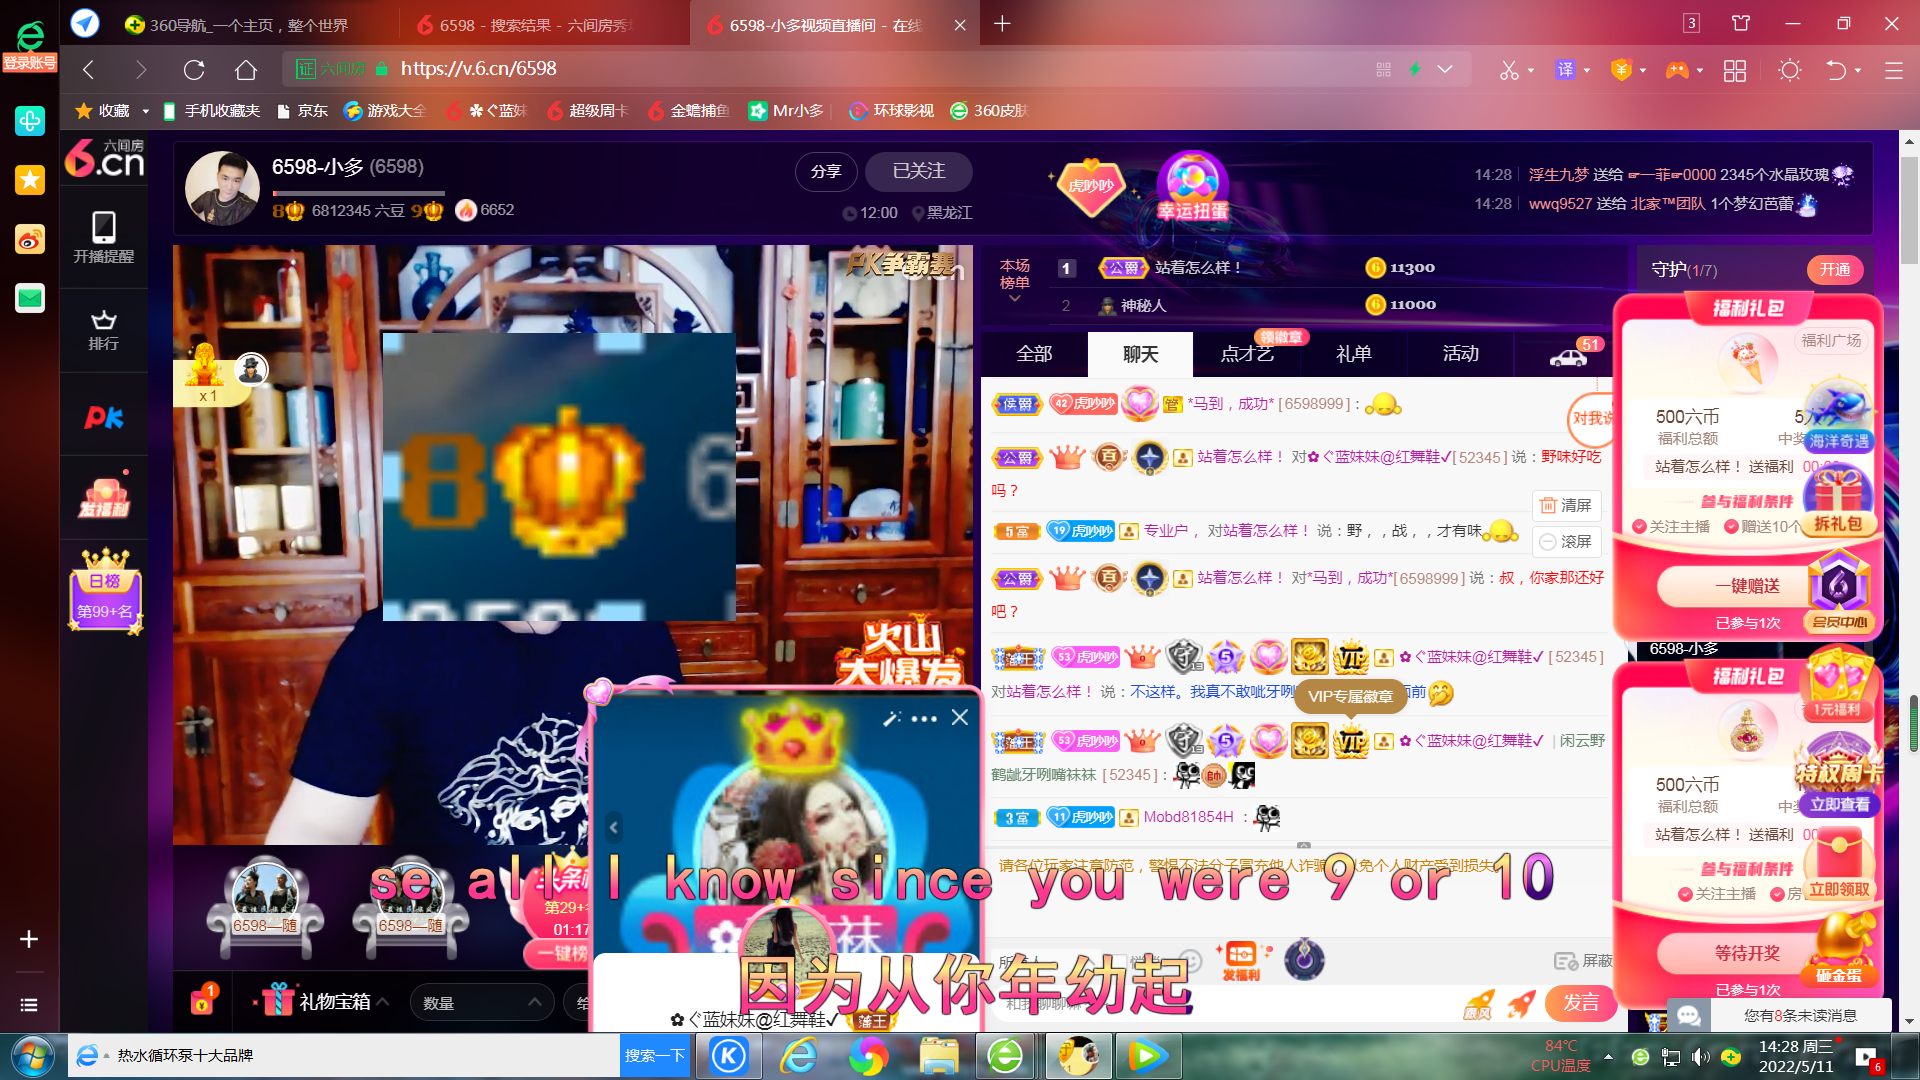
Task: Open the address bar dropdown arrow
Action: [1444, 69]
